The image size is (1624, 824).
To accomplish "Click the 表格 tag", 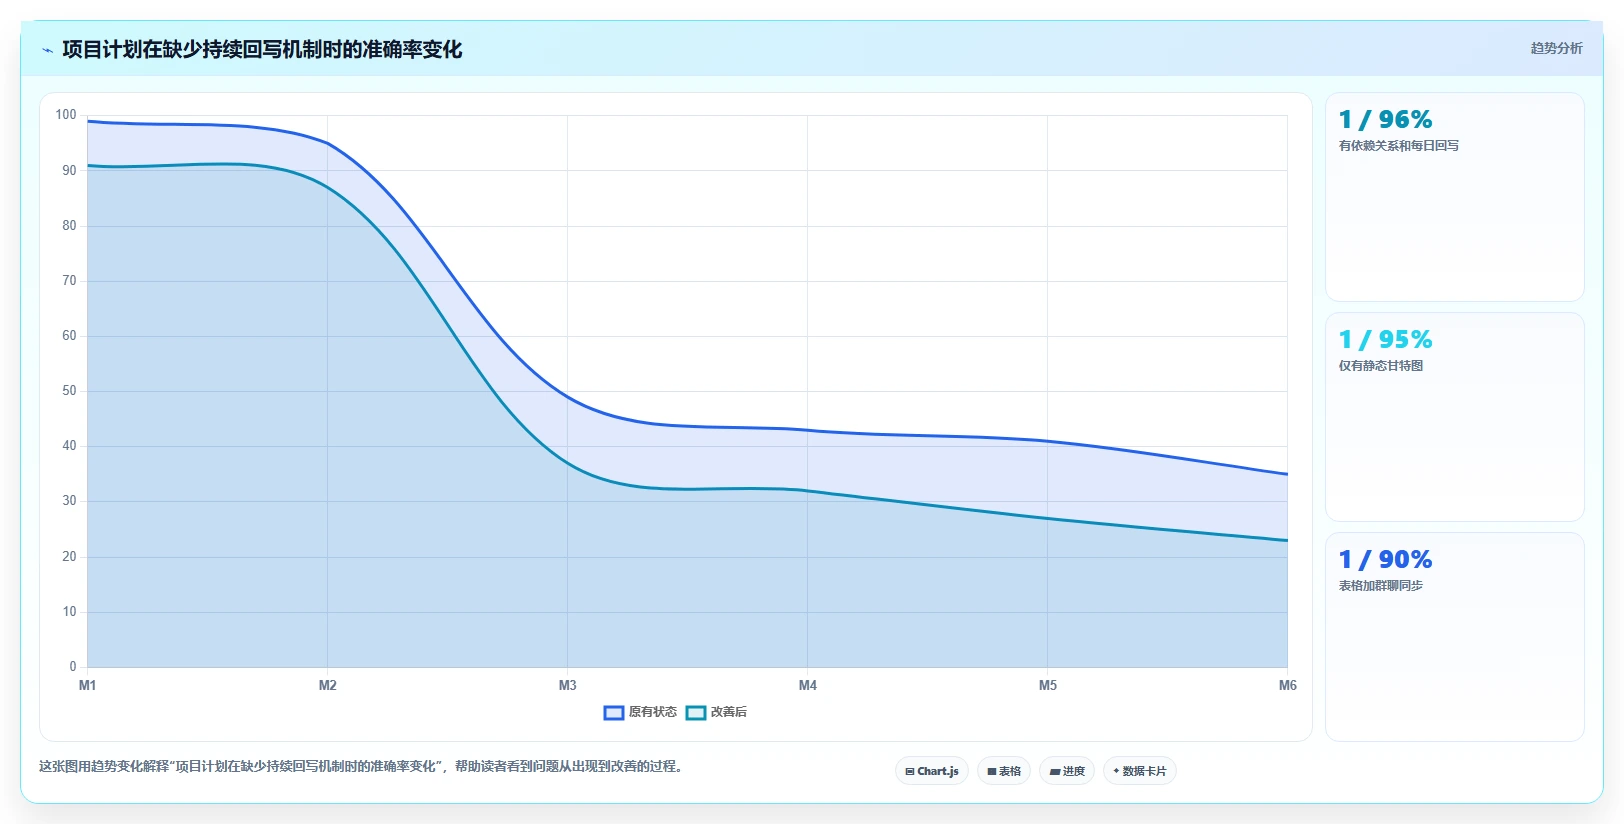I will click(1004, 771).
